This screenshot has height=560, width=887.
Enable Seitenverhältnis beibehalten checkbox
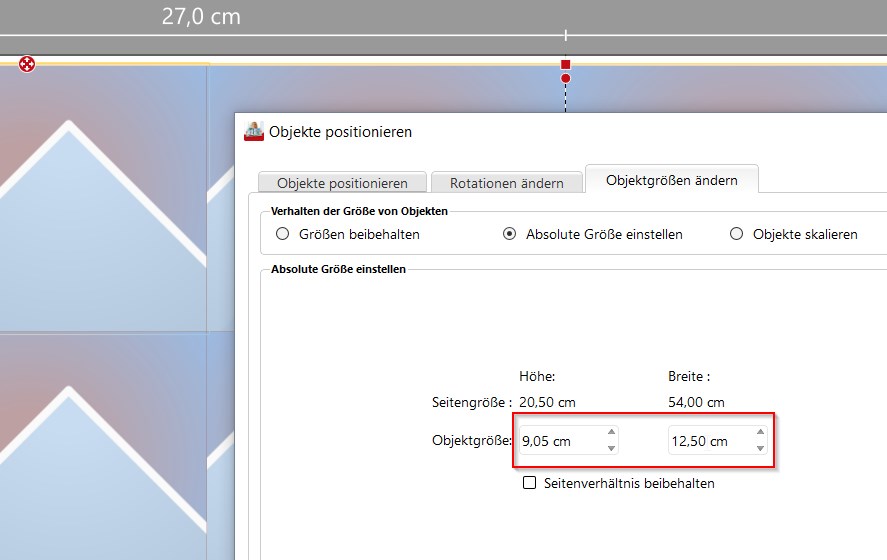pyautogui.click(x=529, y=483)
